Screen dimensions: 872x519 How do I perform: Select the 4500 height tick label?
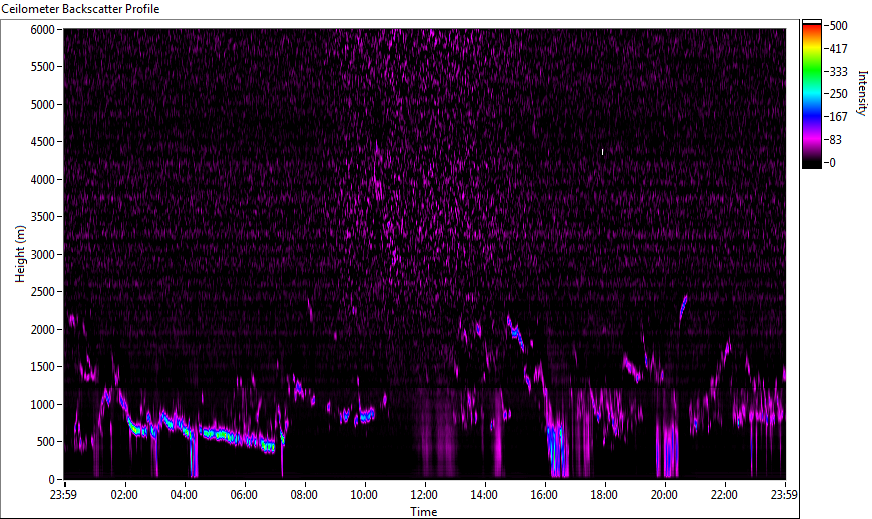(43, 142)
